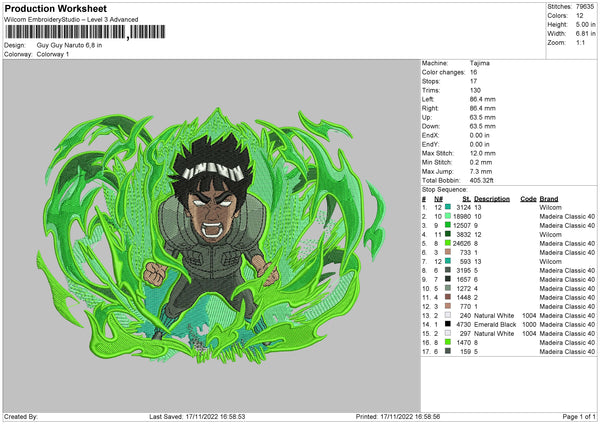This screenshot has width=600, height=424.
Task: Click thread code 1000 in row 14
Action: pos(529,325)
